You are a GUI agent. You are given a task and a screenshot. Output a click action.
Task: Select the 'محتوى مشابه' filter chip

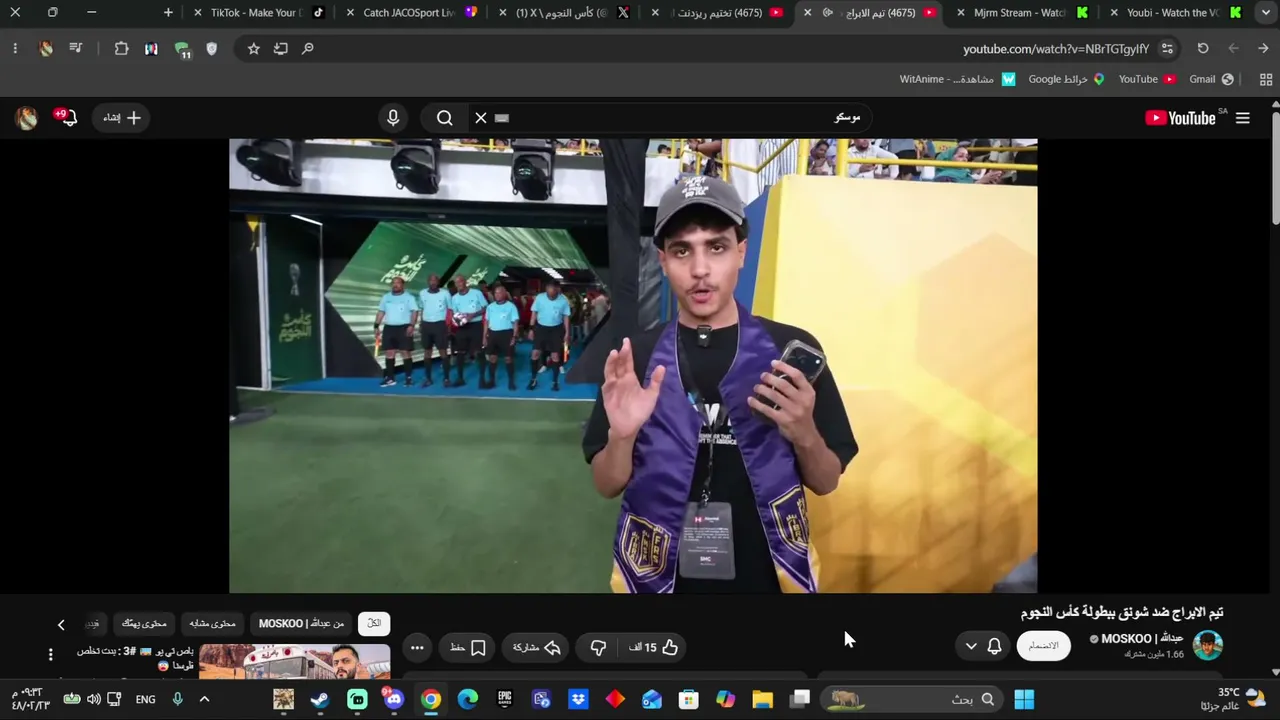[213, 623]
